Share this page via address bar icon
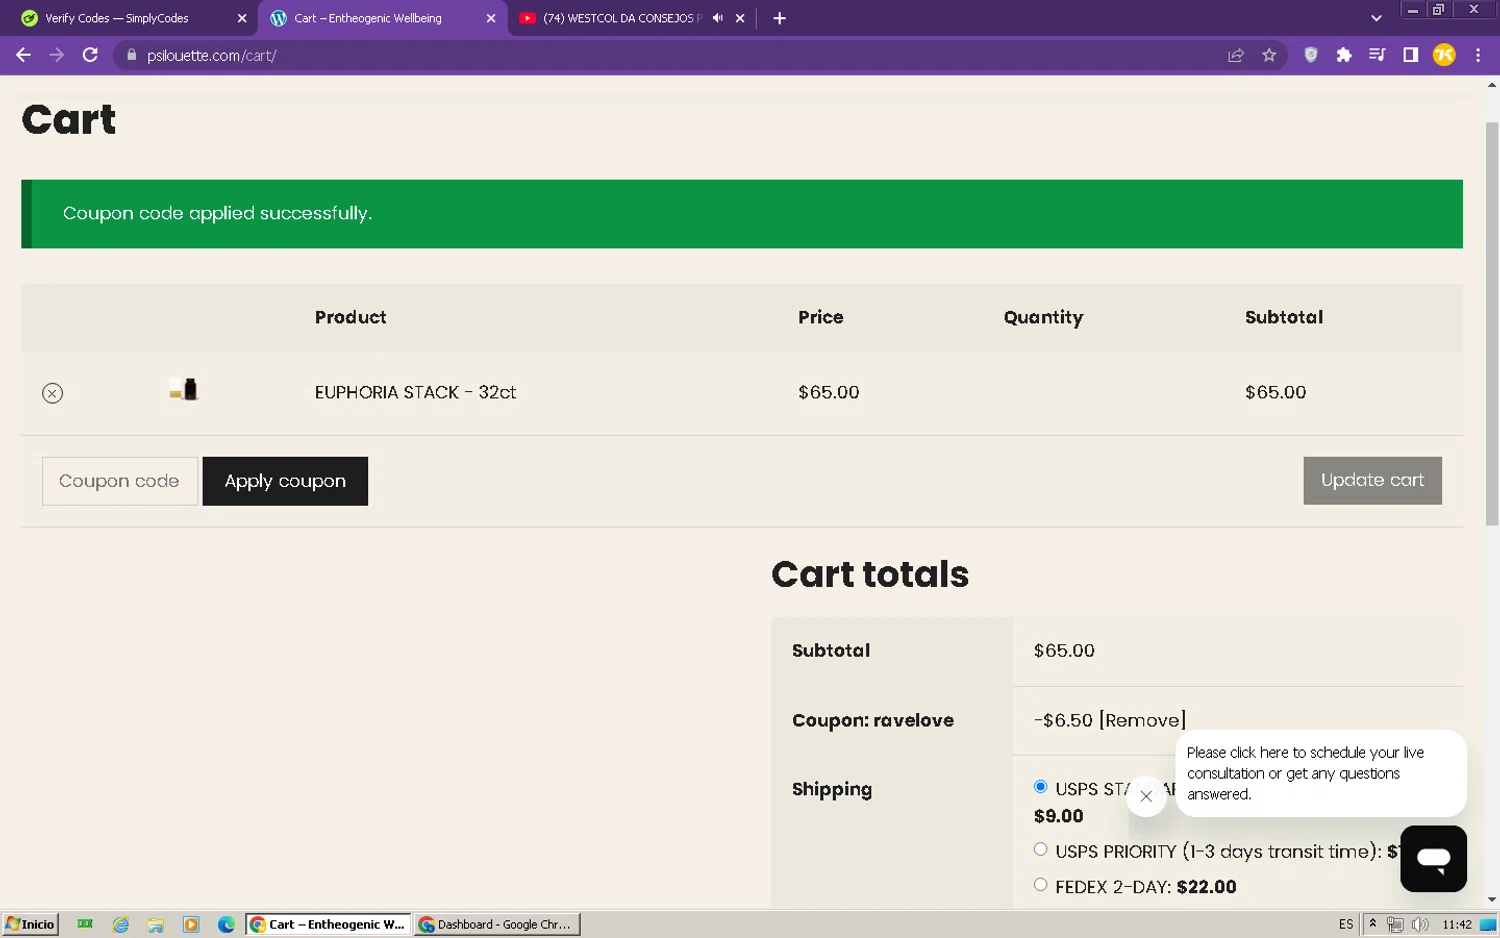The width and height of the screenshot is (1500, 938). (1236, 55)
